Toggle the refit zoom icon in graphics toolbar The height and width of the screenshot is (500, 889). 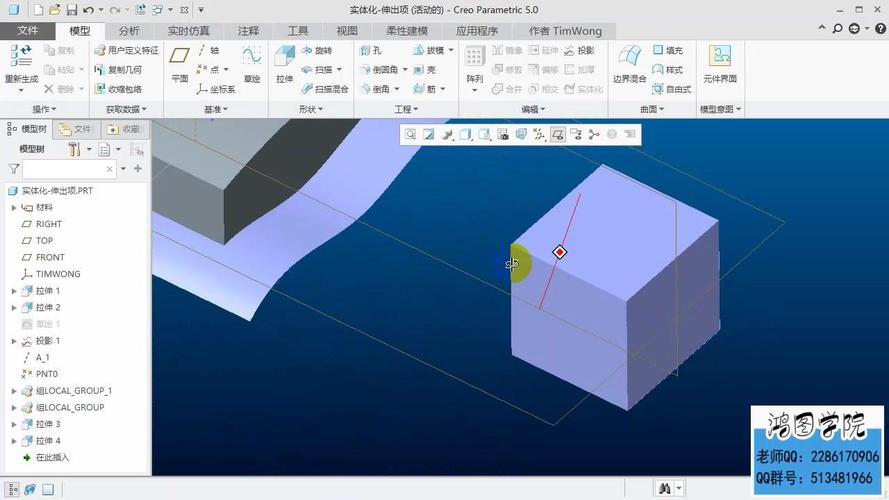click(410, 134)
